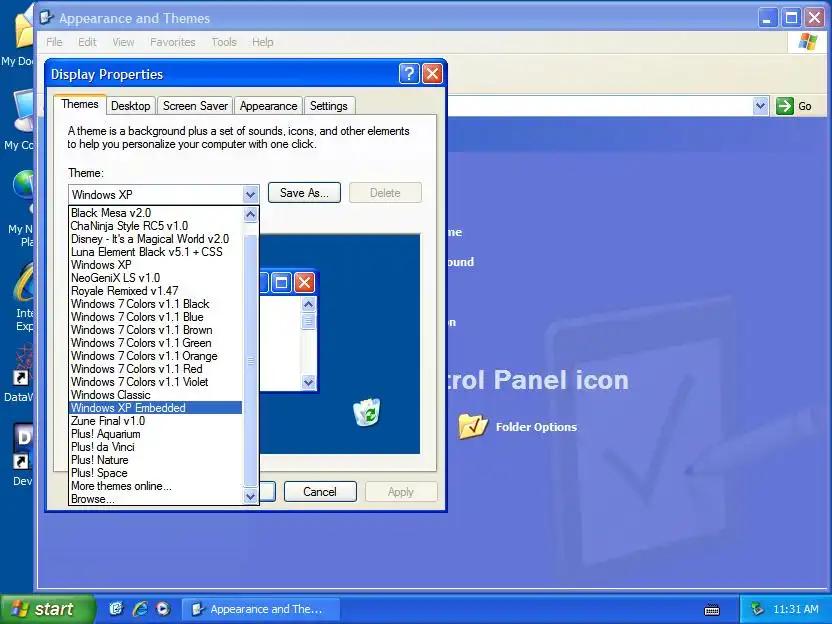Click the theme list scrollbar thumb
832x624 pixels.
click(250, 361)
